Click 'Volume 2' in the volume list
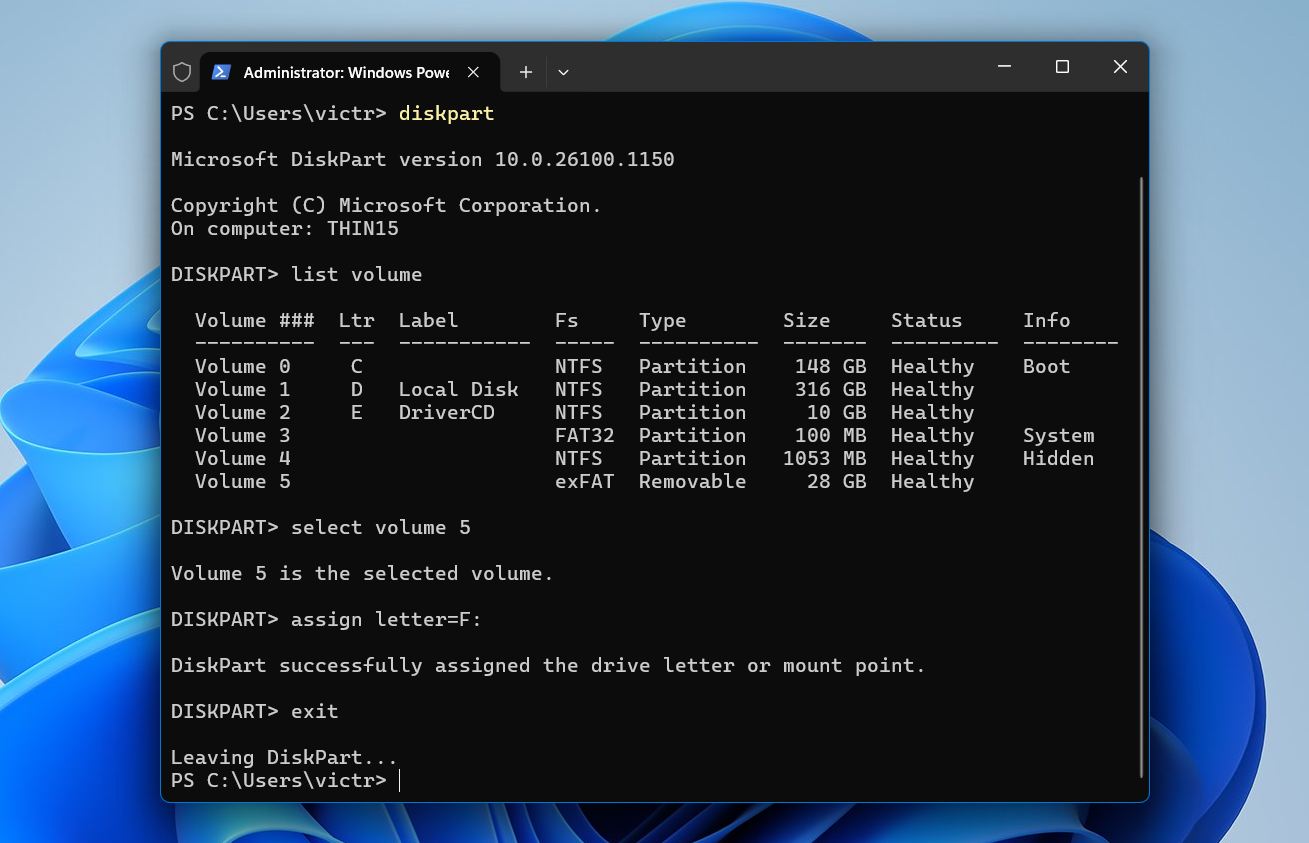The height and width of the screenshot is (843, 1309). [x=243, y=412]
